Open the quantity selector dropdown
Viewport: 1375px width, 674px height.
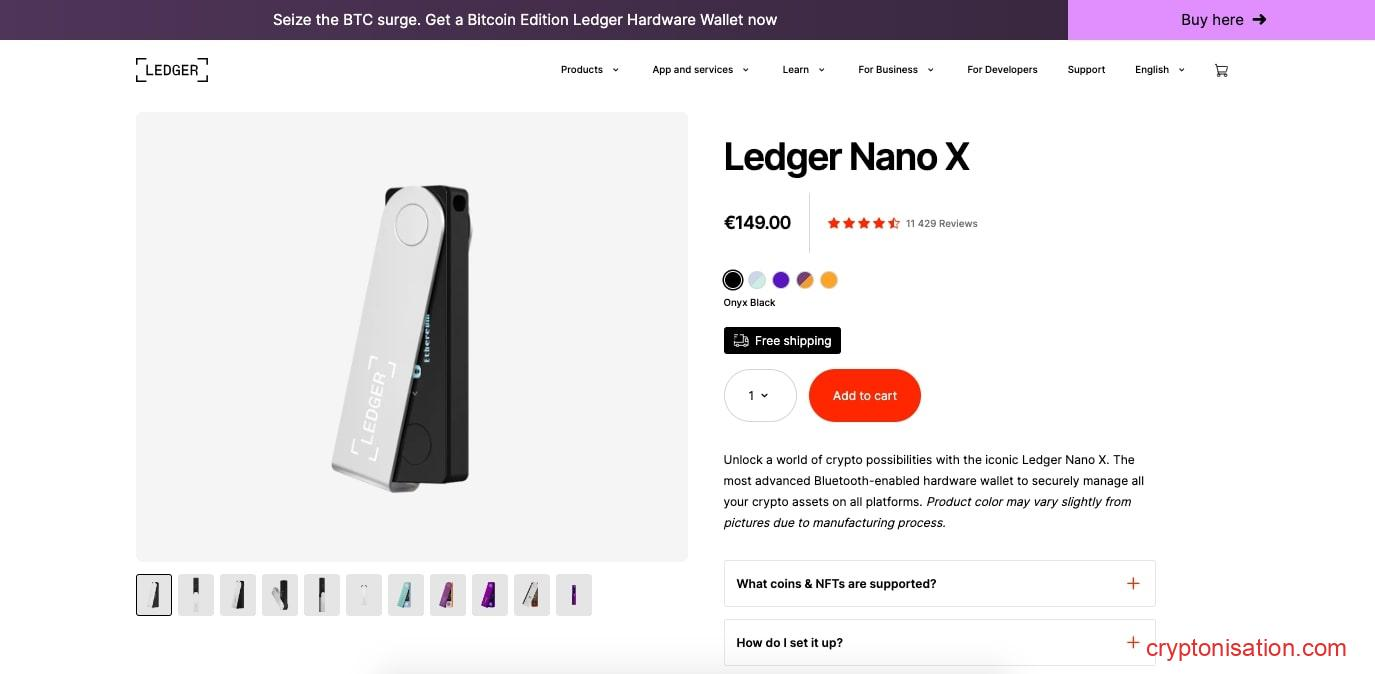tap(759, 395)
